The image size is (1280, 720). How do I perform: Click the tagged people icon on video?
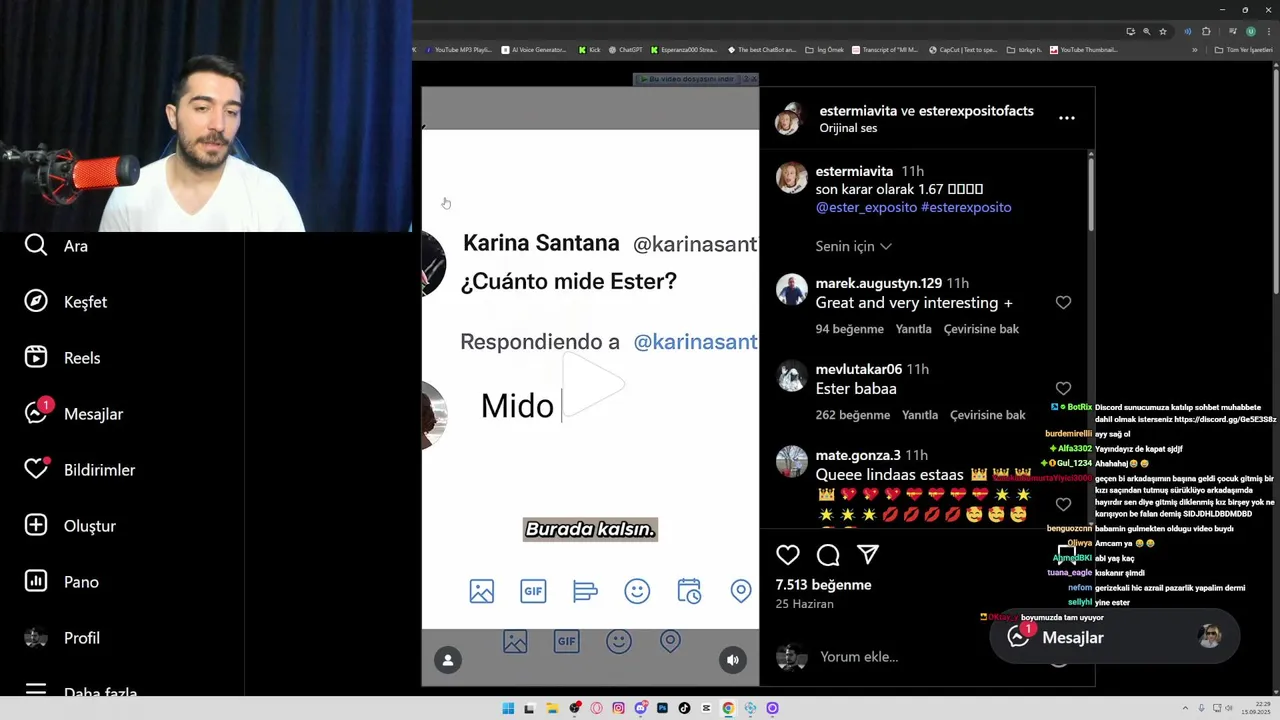point(448,660)
